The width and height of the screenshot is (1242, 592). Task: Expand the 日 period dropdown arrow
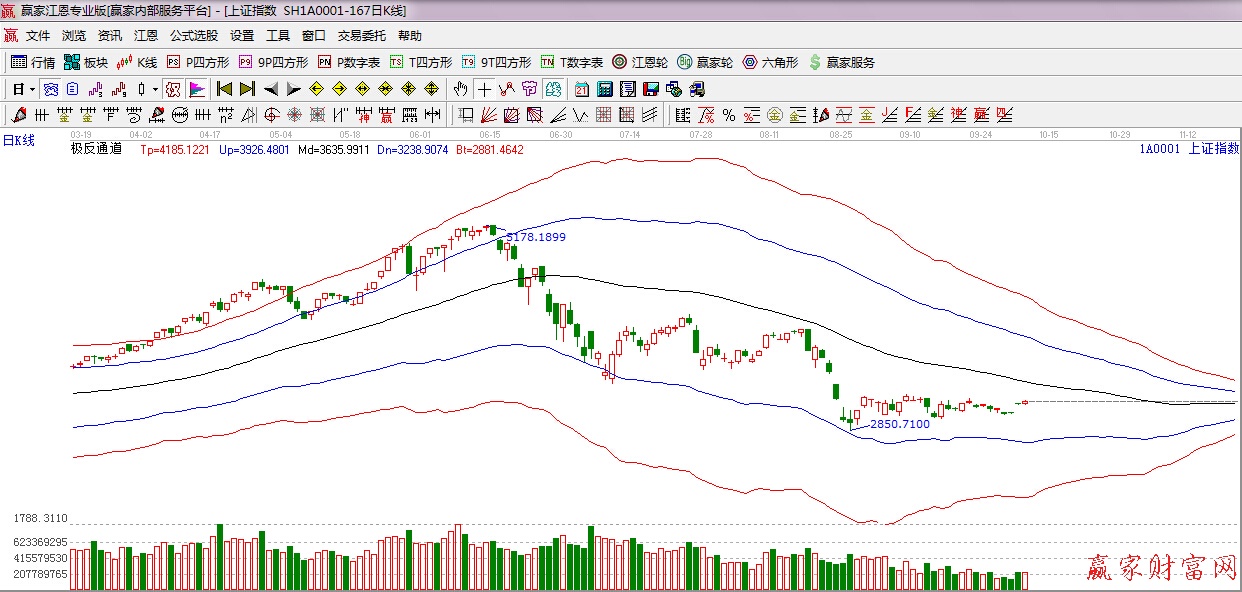pos(32,89)
